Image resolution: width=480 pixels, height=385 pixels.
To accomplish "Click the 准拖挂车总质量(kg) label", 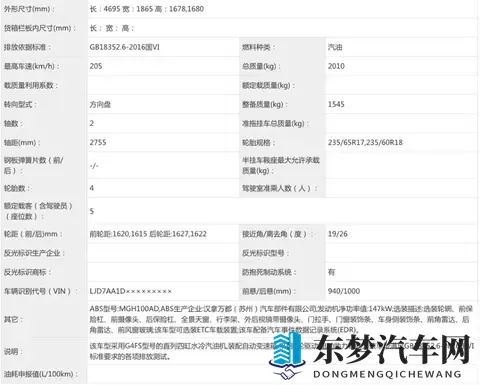I will point(276,124).
